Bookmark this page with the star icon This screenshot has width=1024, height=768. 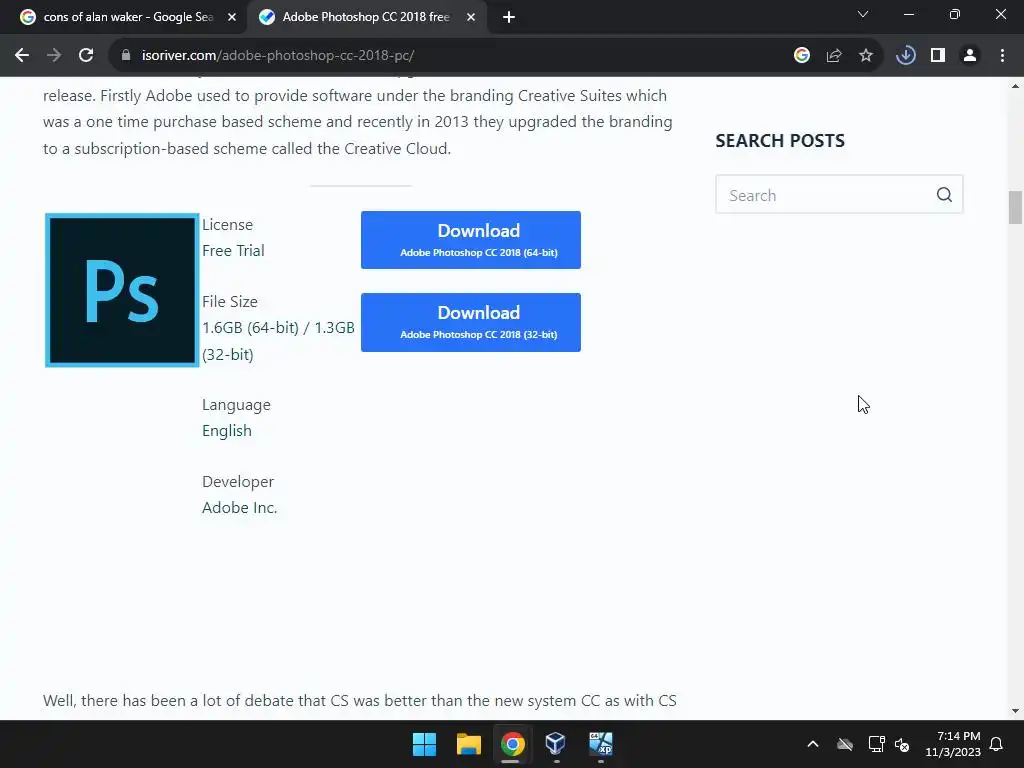tap(866, 56)
